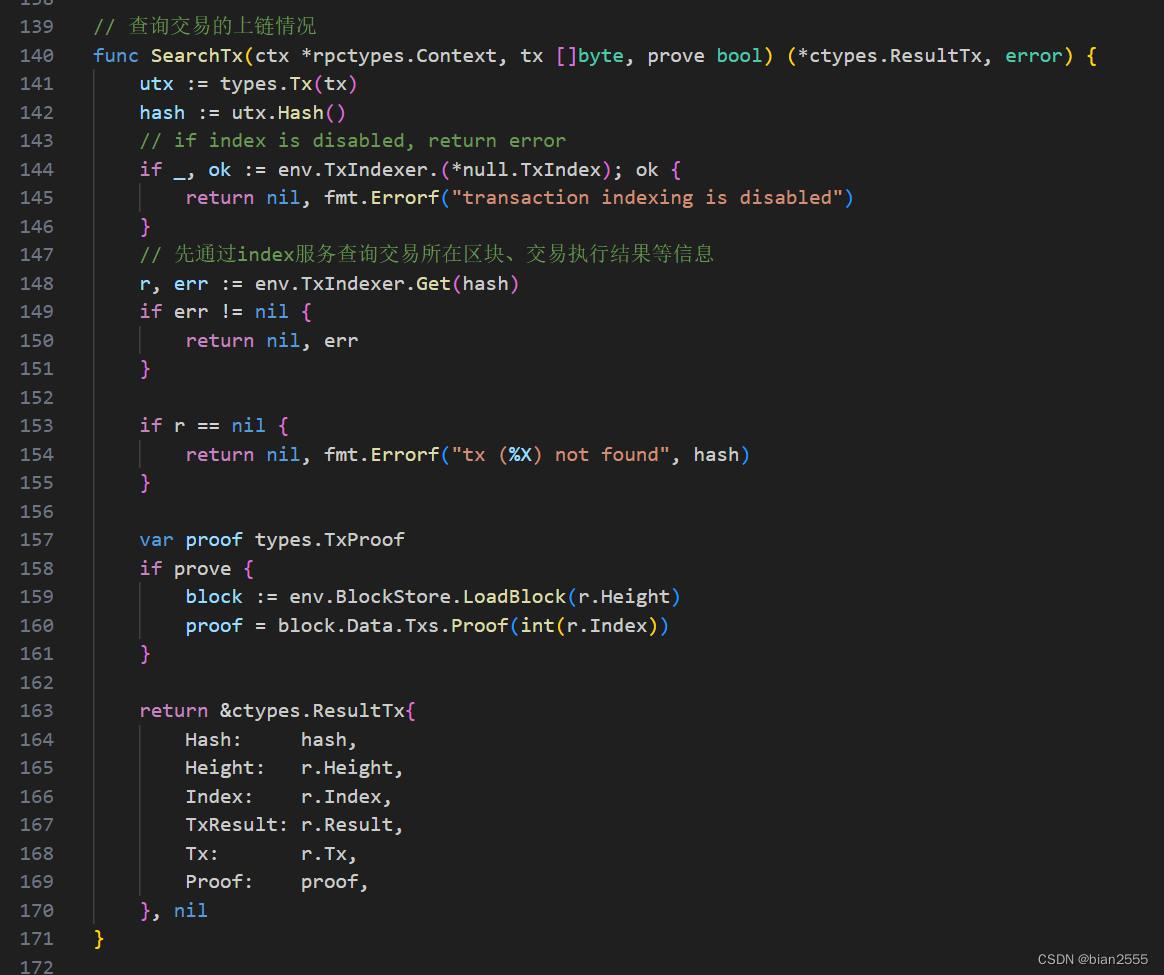Click "types.Tx(tx)" on line 141

[289, 84]
